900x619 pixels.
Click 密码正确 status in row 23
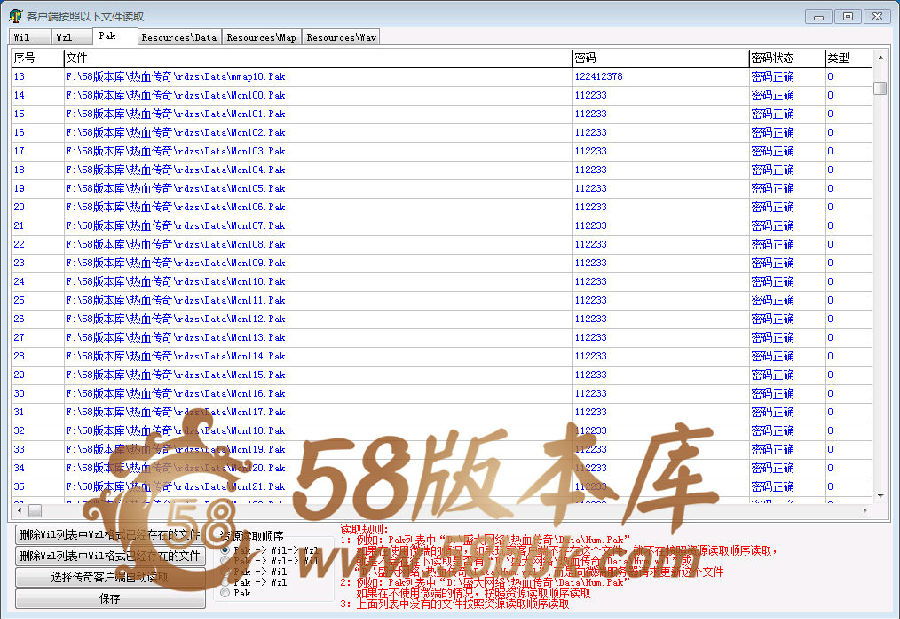(x=772, y=263)
